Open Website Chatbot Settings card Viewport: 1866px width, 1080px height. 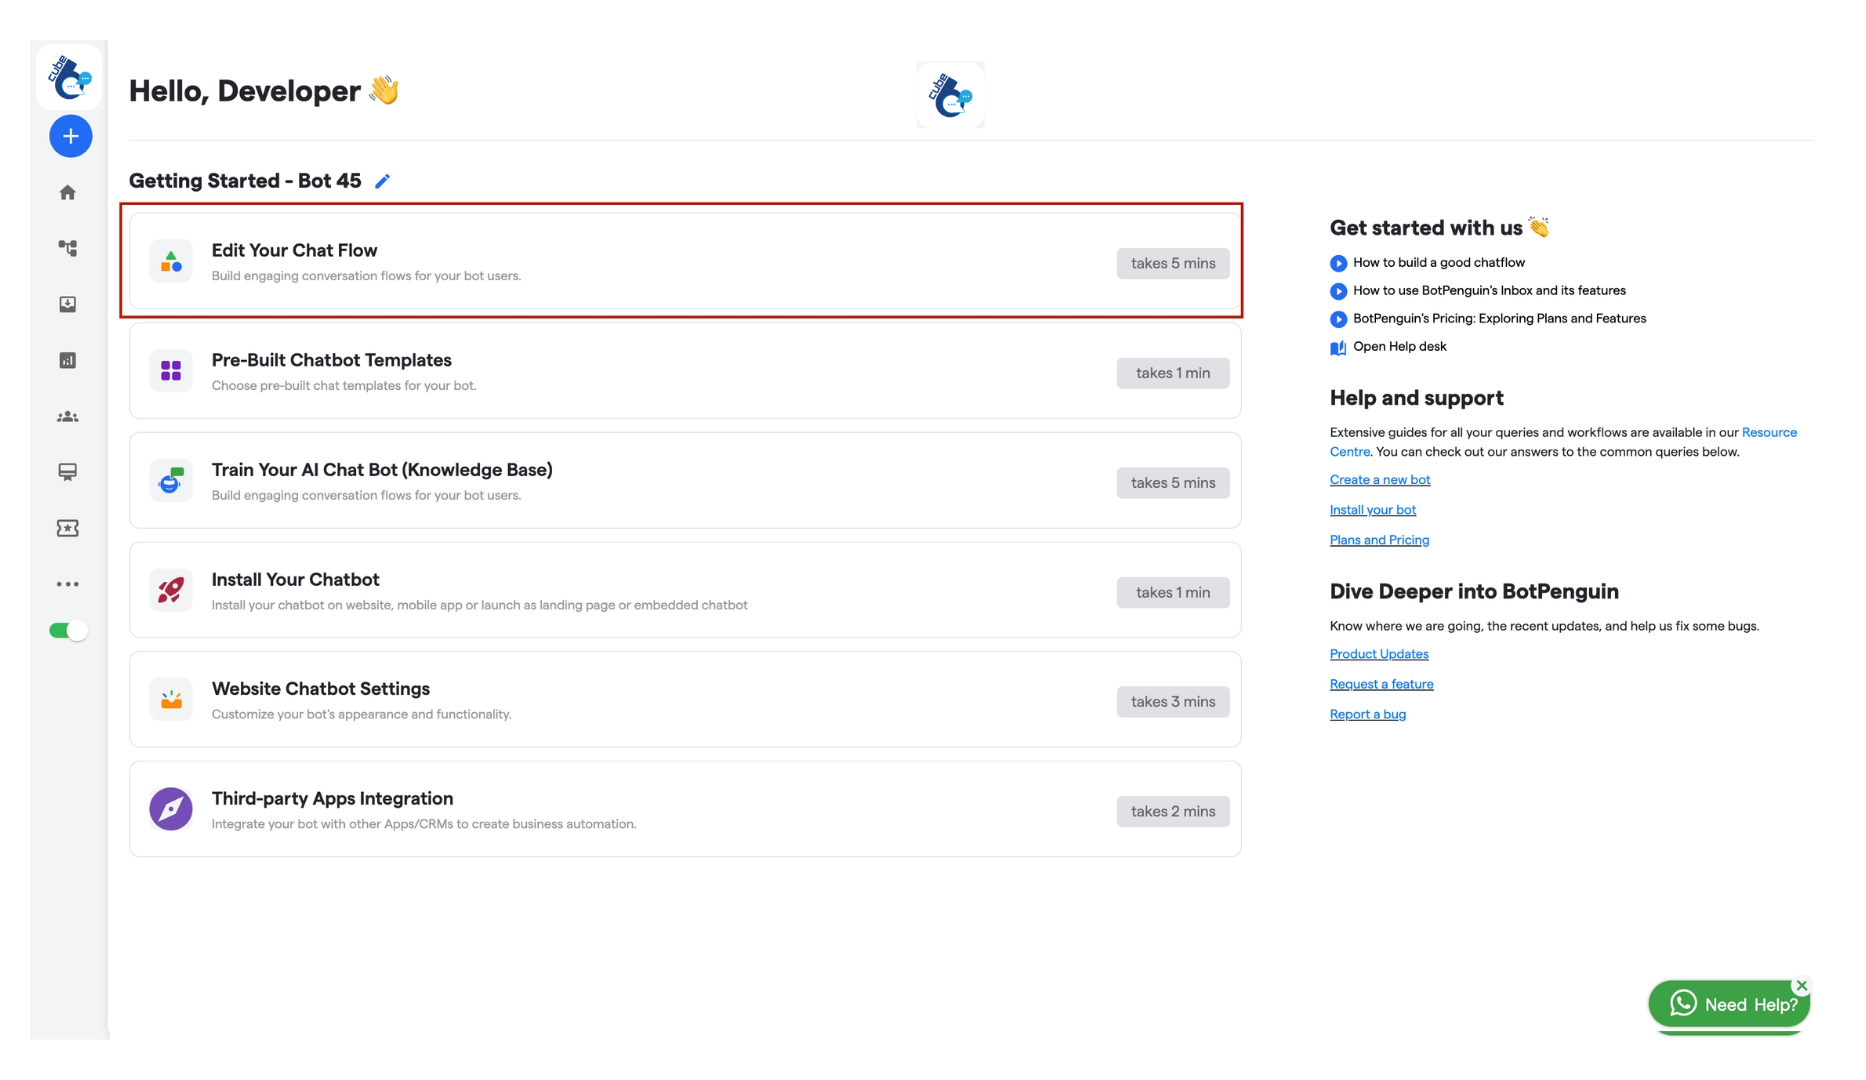click(685, 699)
